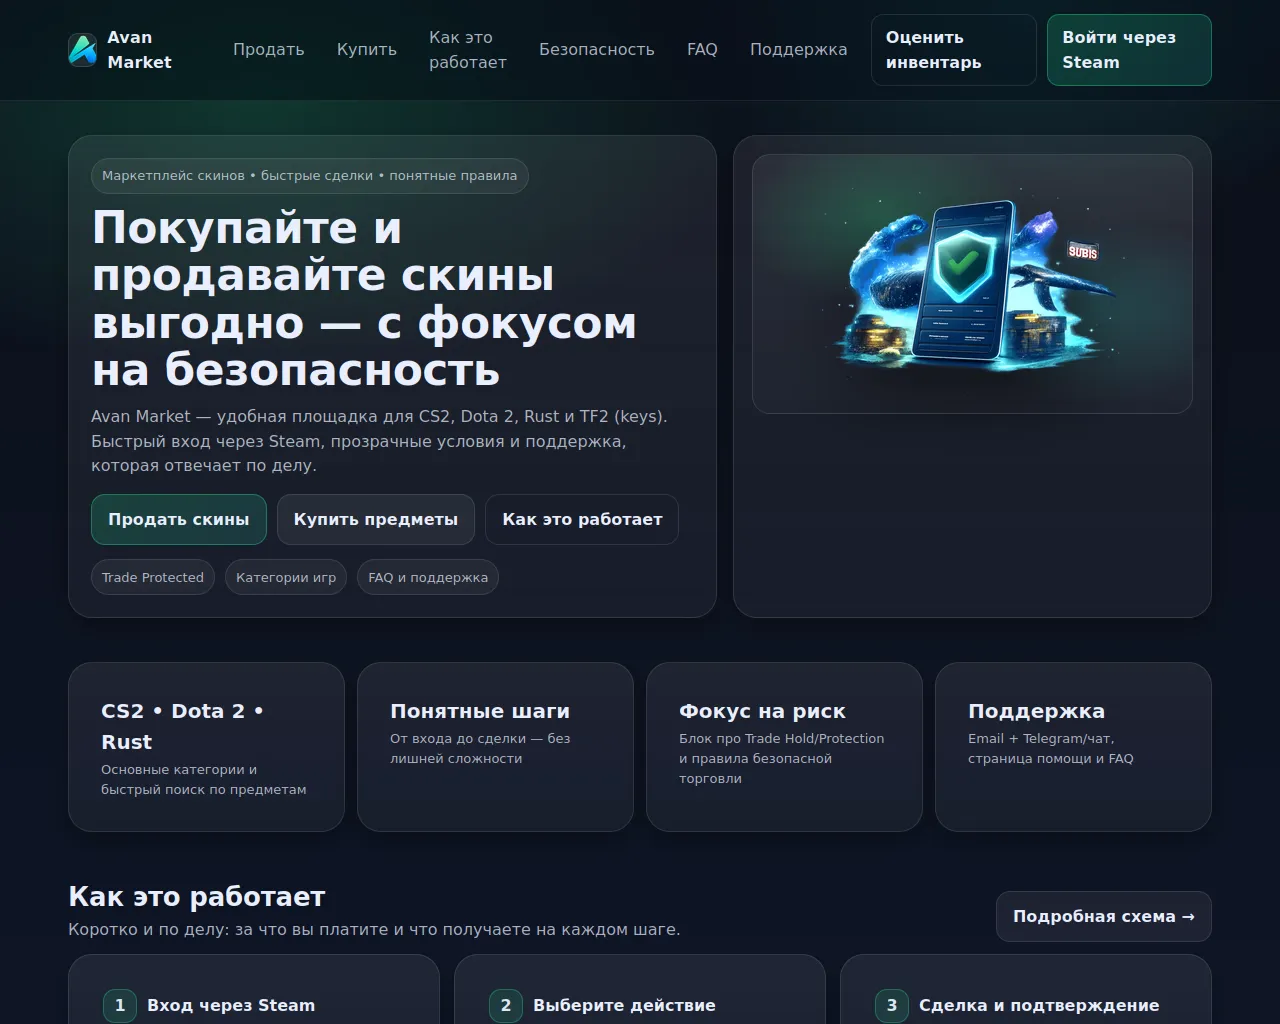Click the step 3 number badge
1280x1024 pixels.
[892, 1005]
